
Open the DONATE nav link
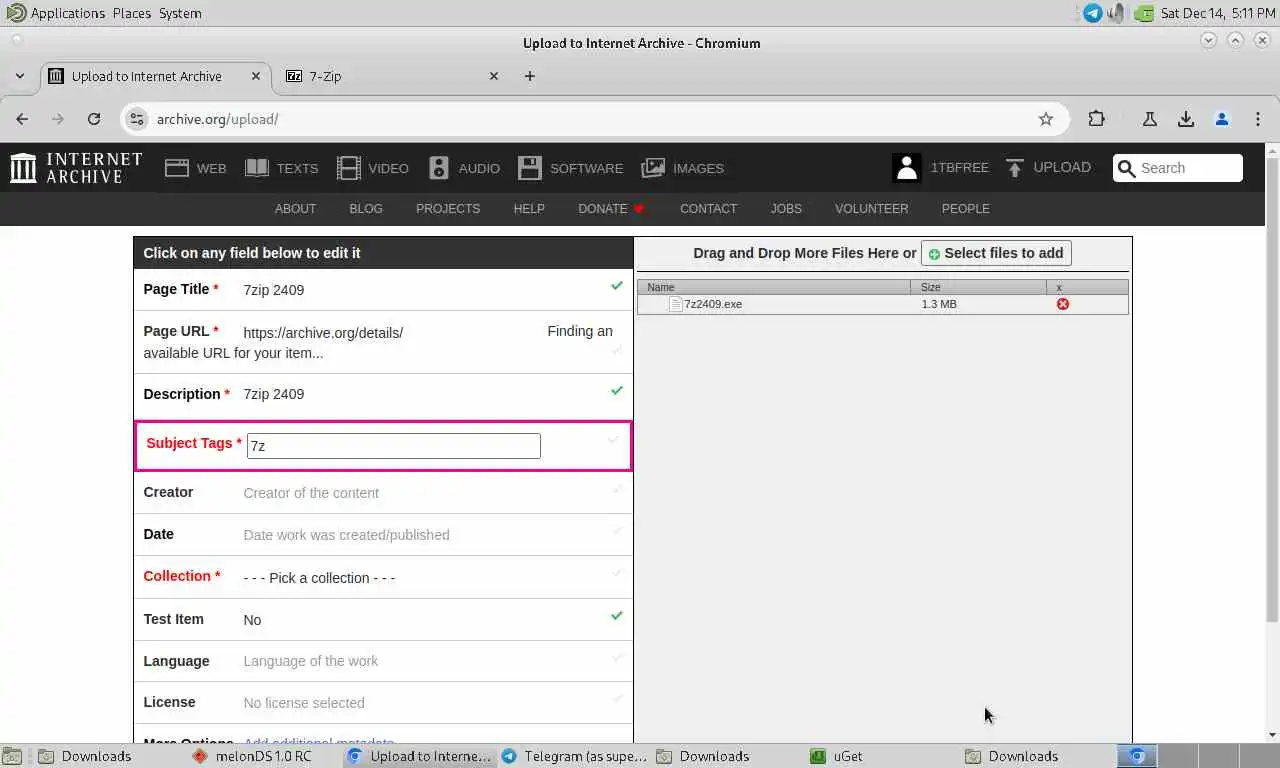point(611,209)
